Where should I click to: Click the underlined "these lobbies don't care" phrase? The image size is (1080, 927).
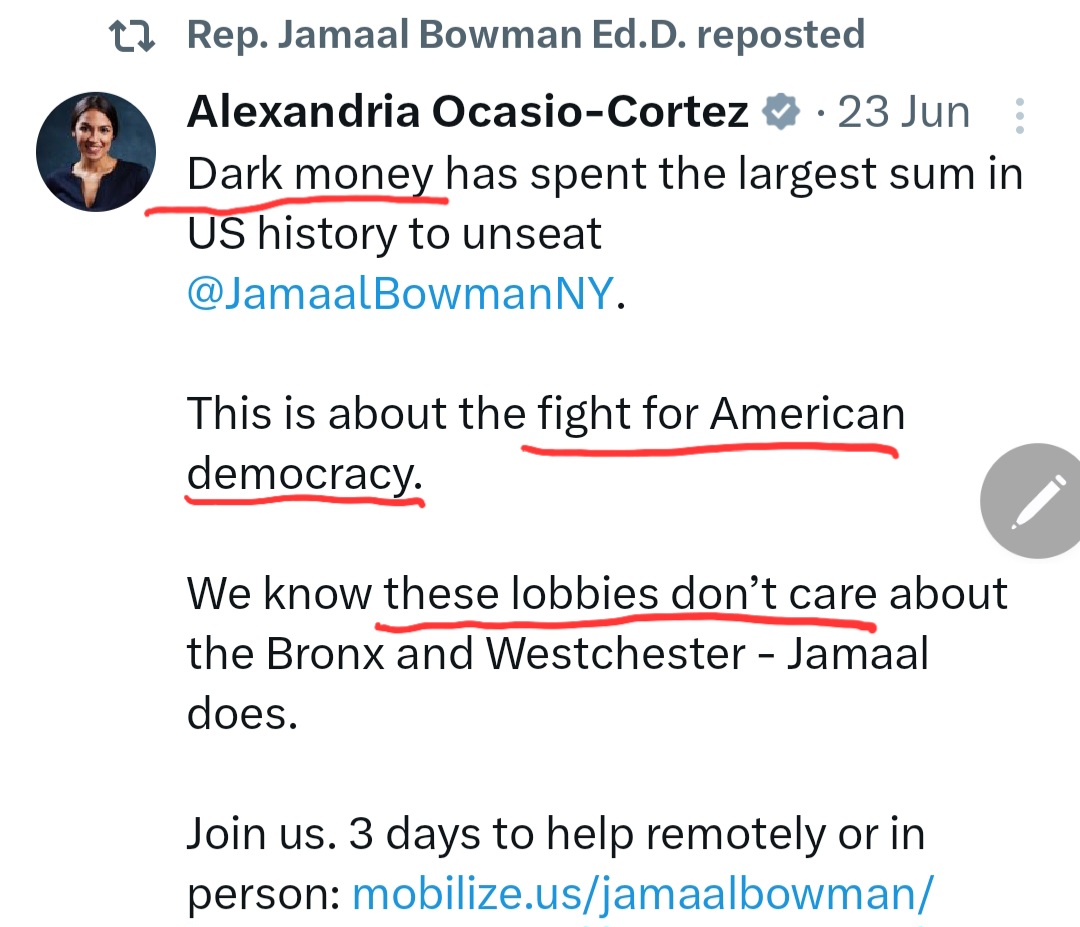coord(630,594)
